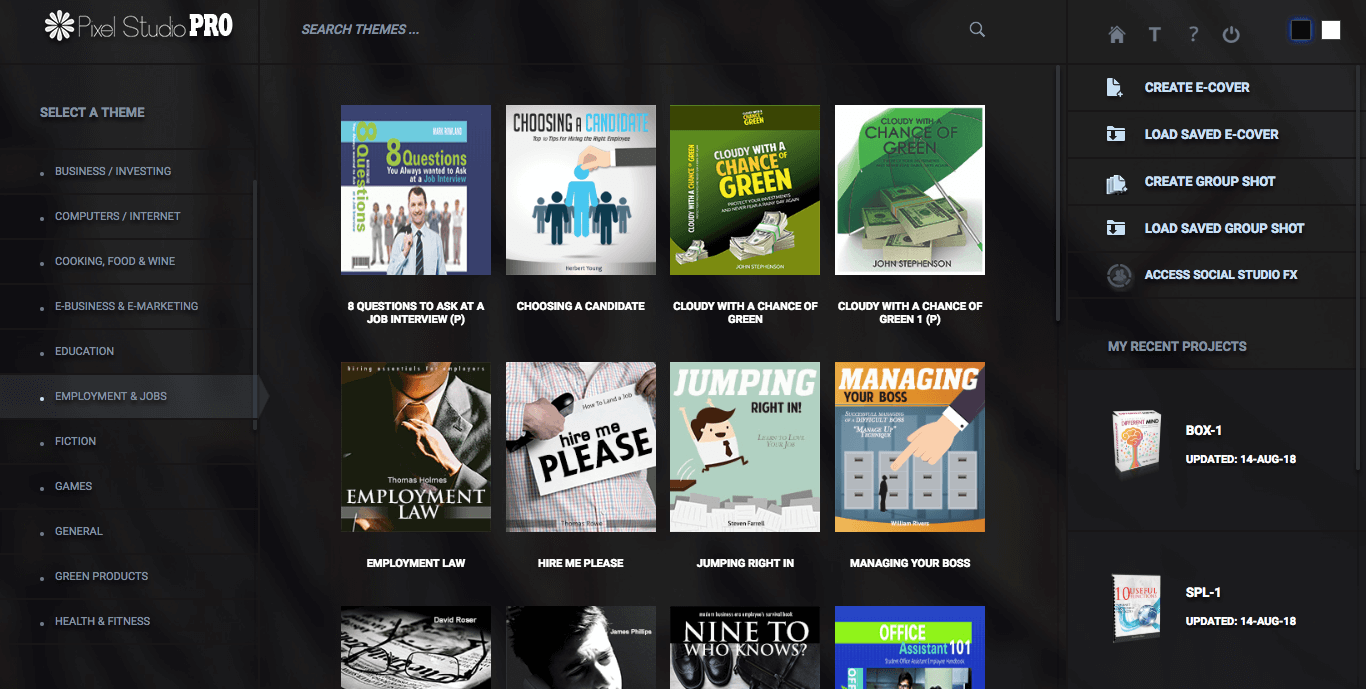
Task: Click the power/logout icon
Action: tap(1231, 34)
